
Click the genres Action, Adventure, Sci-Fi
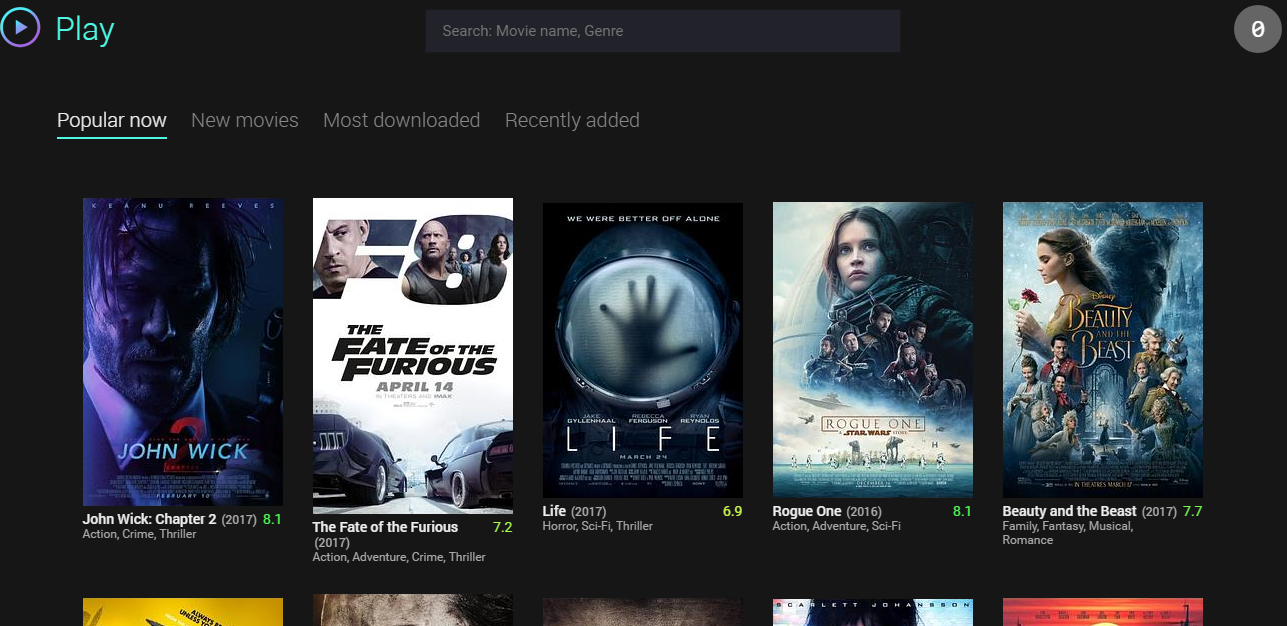tap(837, 526)
